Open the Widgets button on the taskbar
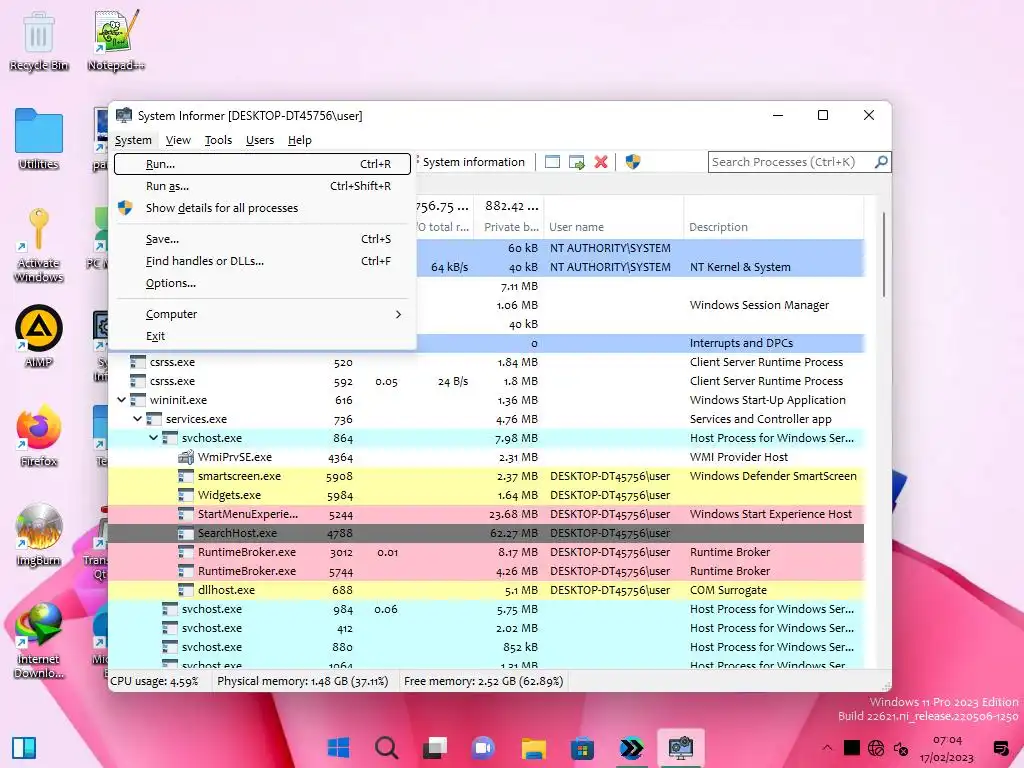The height and width of the screenshot is (768, 1024). (x=24, y=748)
